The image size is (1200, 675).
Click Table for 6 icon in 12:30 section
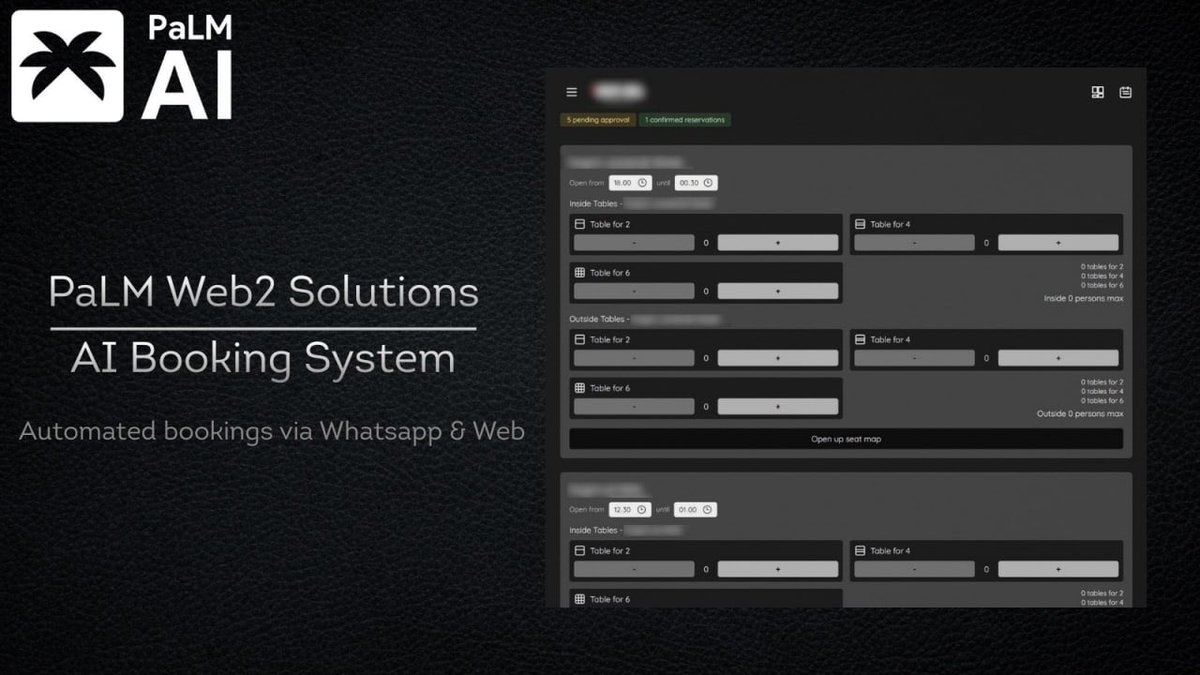coord(580,599)
